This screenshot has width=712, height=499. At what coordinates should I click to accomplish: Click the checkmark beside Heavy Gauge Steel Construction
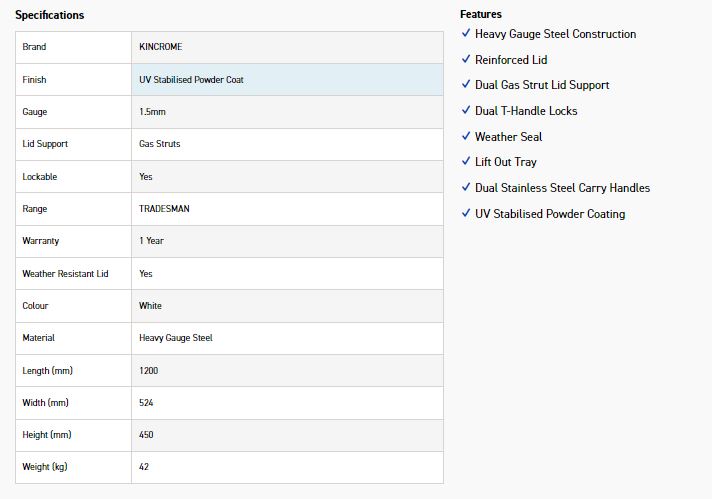(466, 33)
